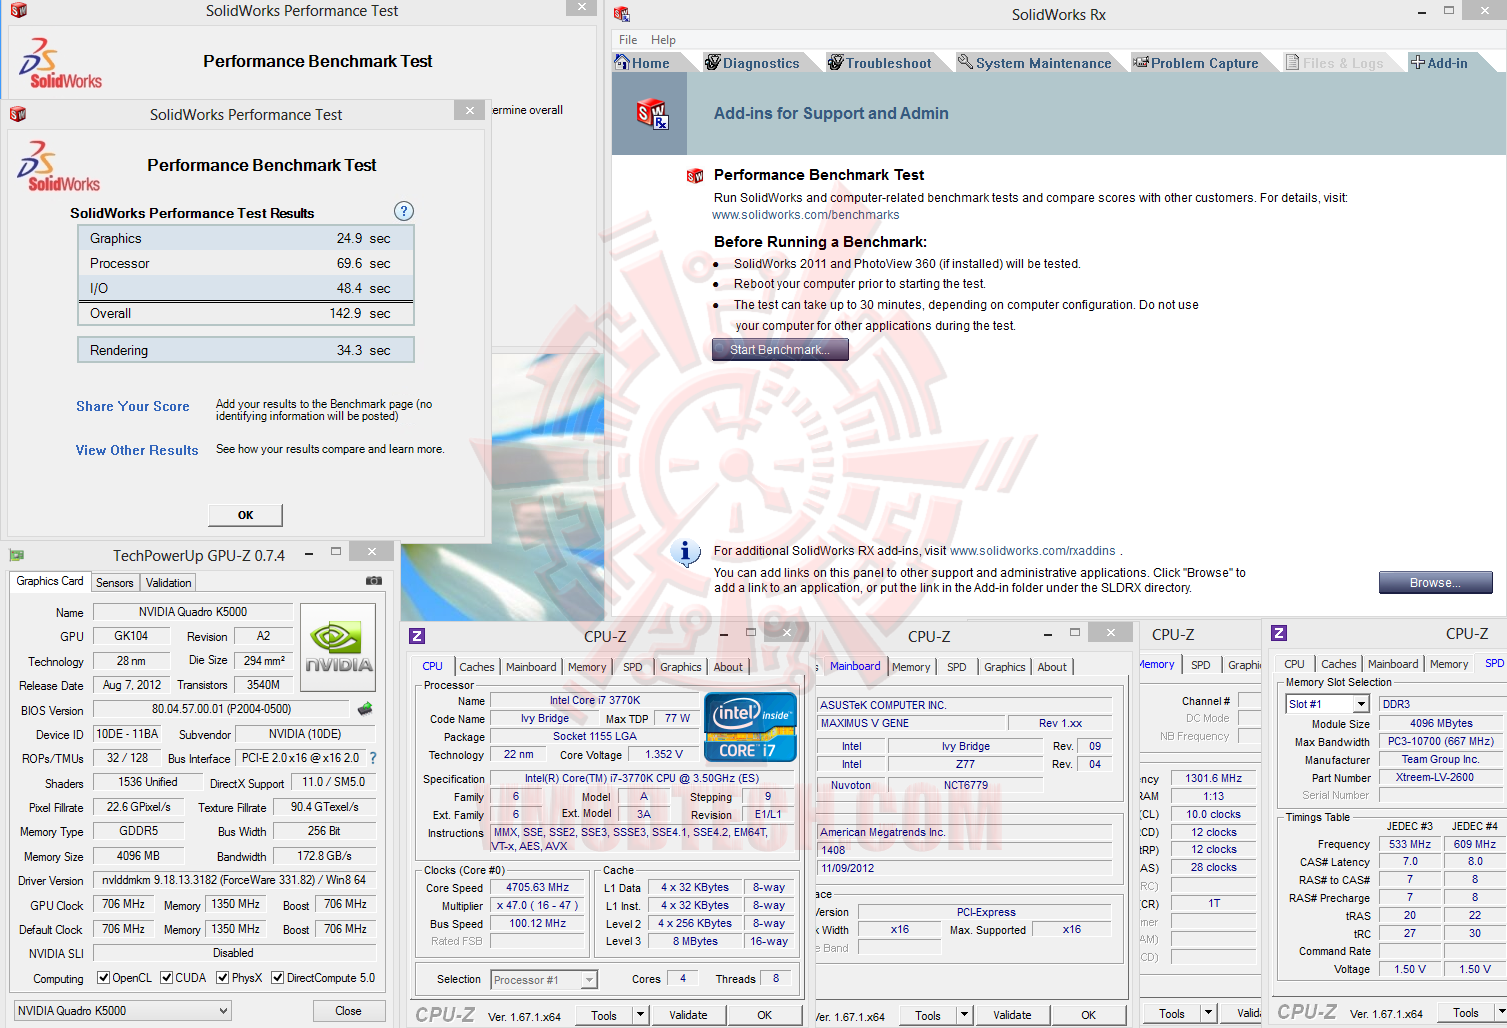Click OK in the ASUSTeK mainboard CPU-Z window
The image size is (1507, 1028).
pyautogui.click(x=1088, y=1015)
